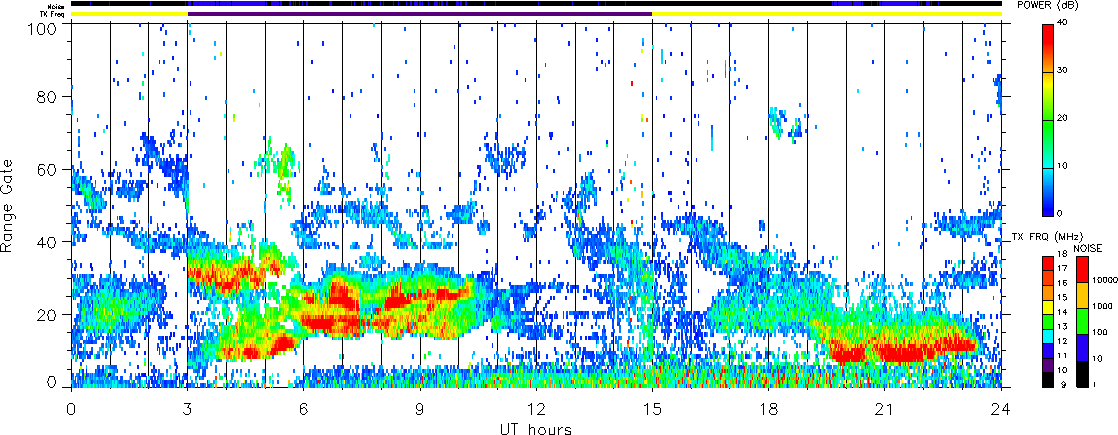Image resolution: width=1118 pixels, height=435 pixels.
Task: Click the Noise strip at the top of the plot
Action: (x=536, y=4)
